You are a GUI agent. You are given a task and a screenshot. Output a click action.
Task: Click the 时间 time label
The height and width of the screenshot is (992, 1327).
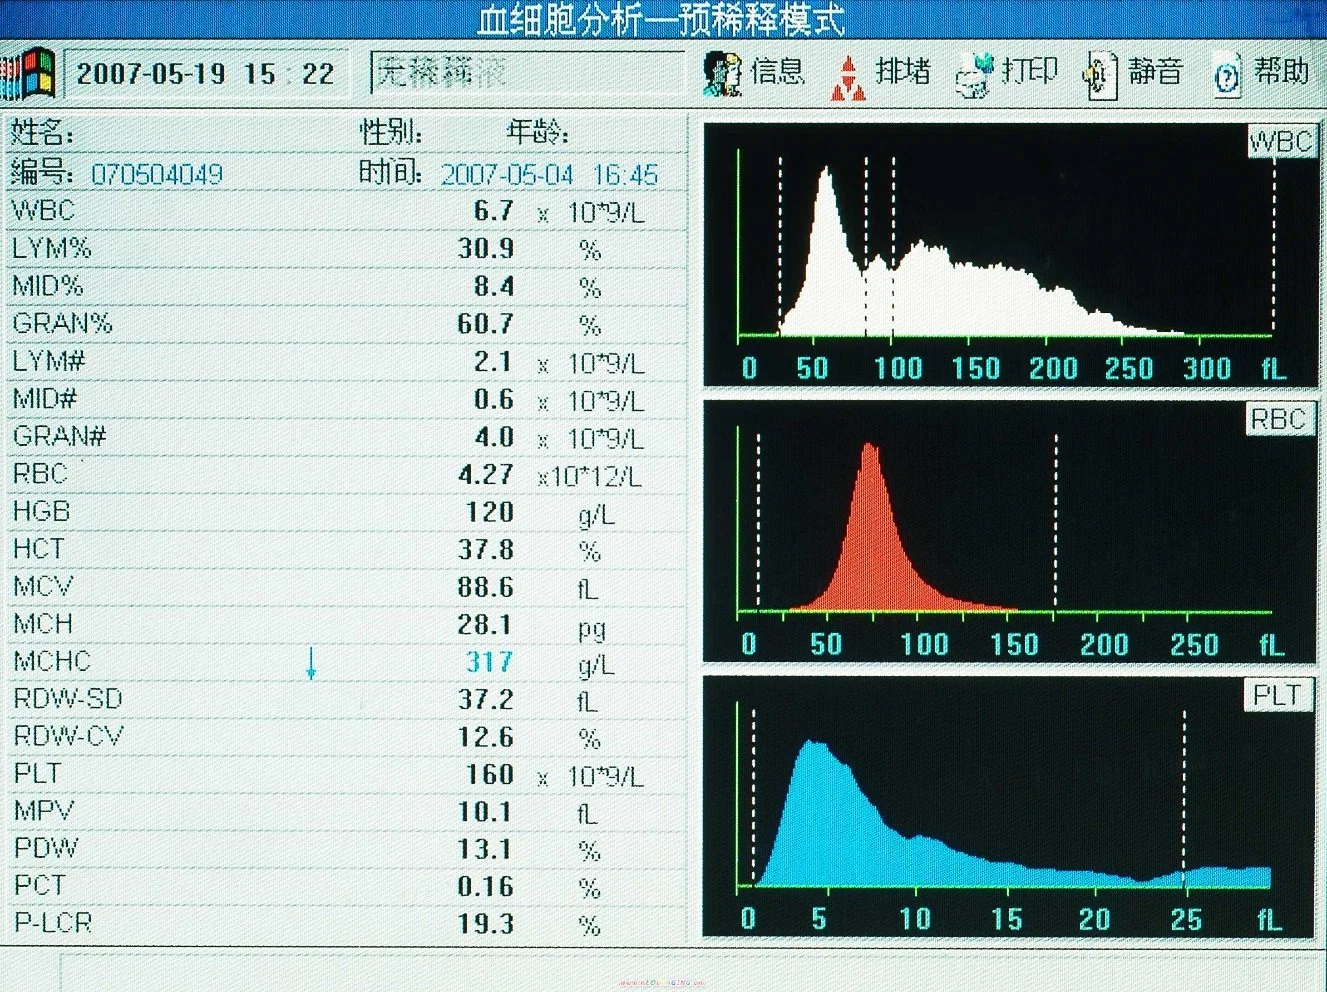click(x=391, y=172)
